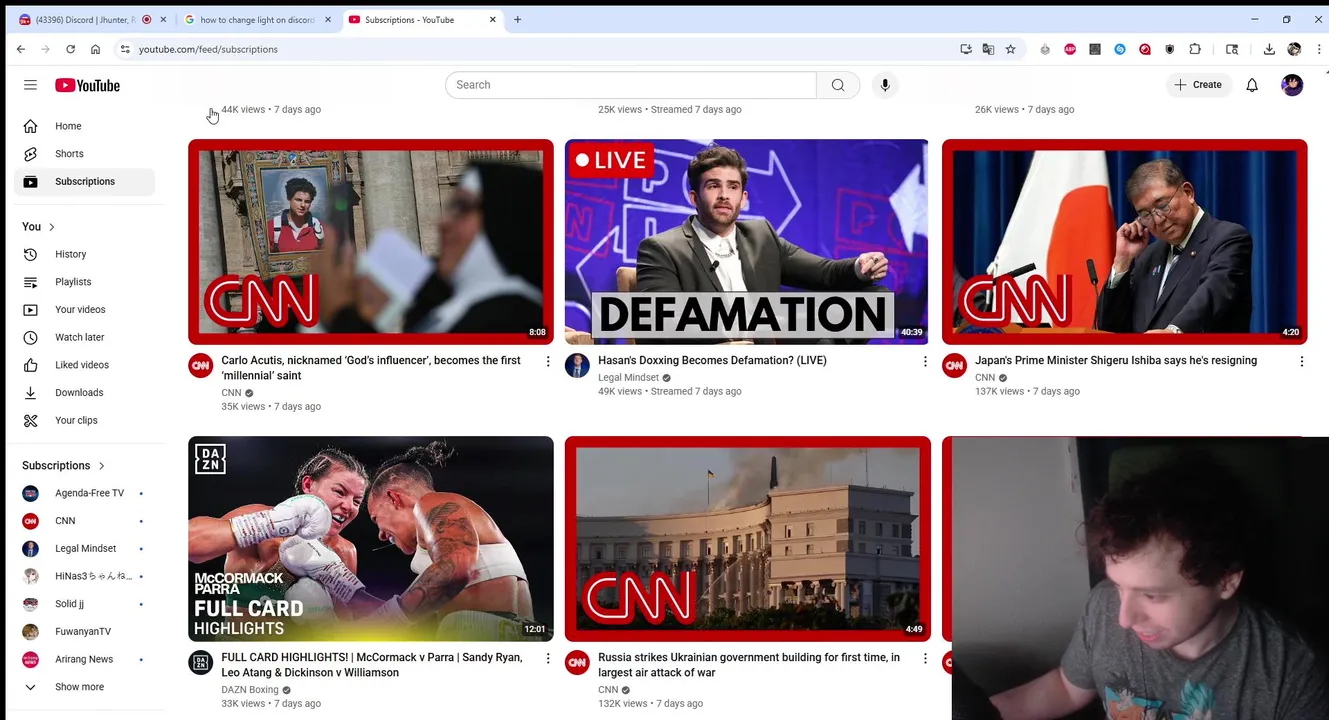Start voice search with the microphone
The width and height of the screenshot is (1329, 720).
pyautogui.click(x=885, y=85)
